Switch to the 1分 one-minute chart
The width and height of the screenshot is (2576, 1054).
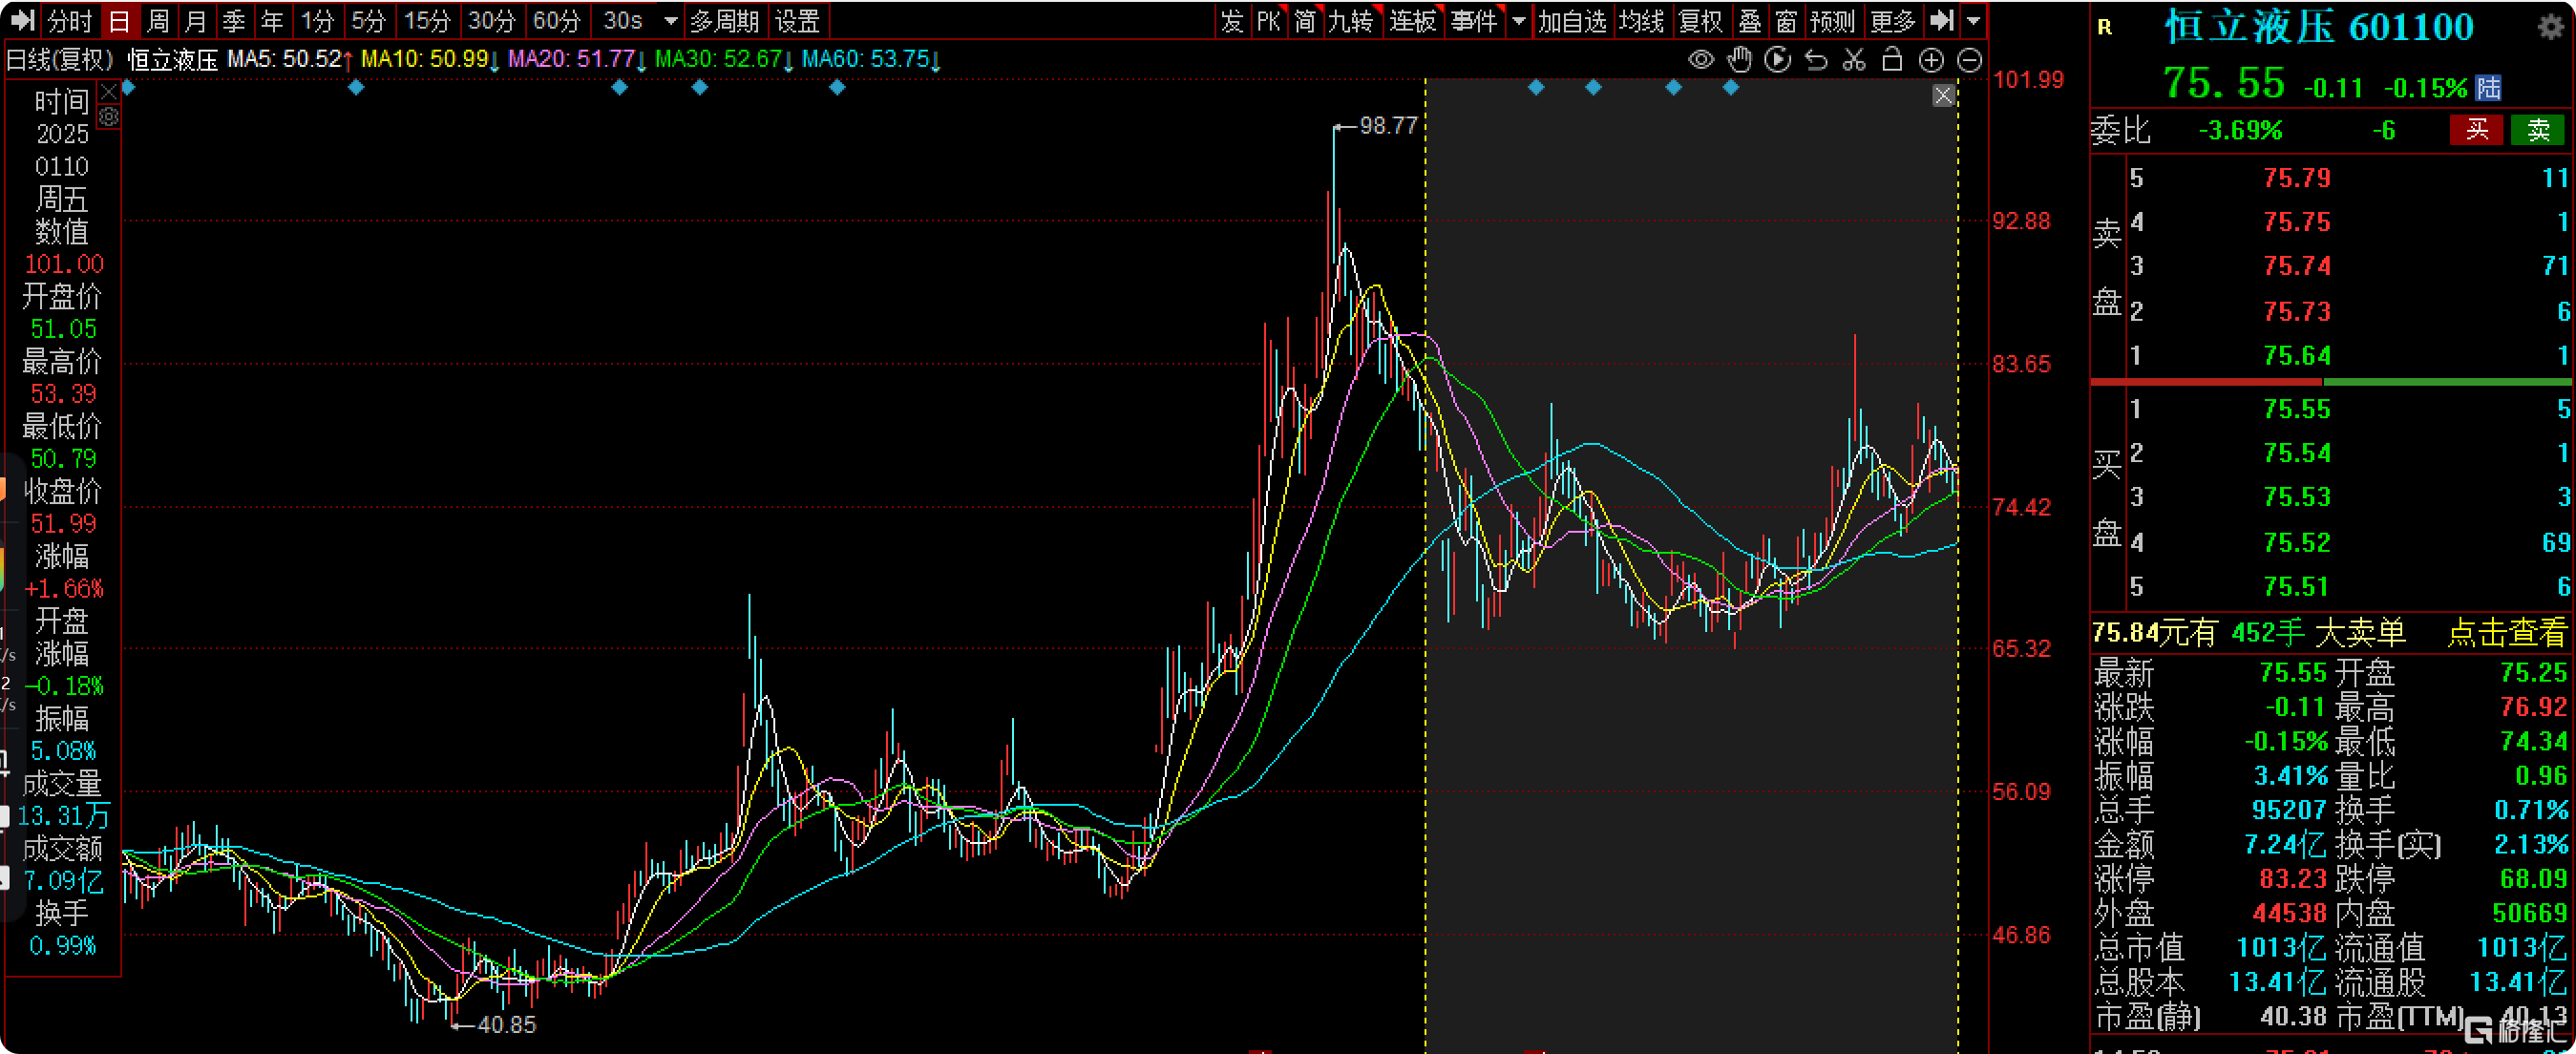click(x=318, y=20)
